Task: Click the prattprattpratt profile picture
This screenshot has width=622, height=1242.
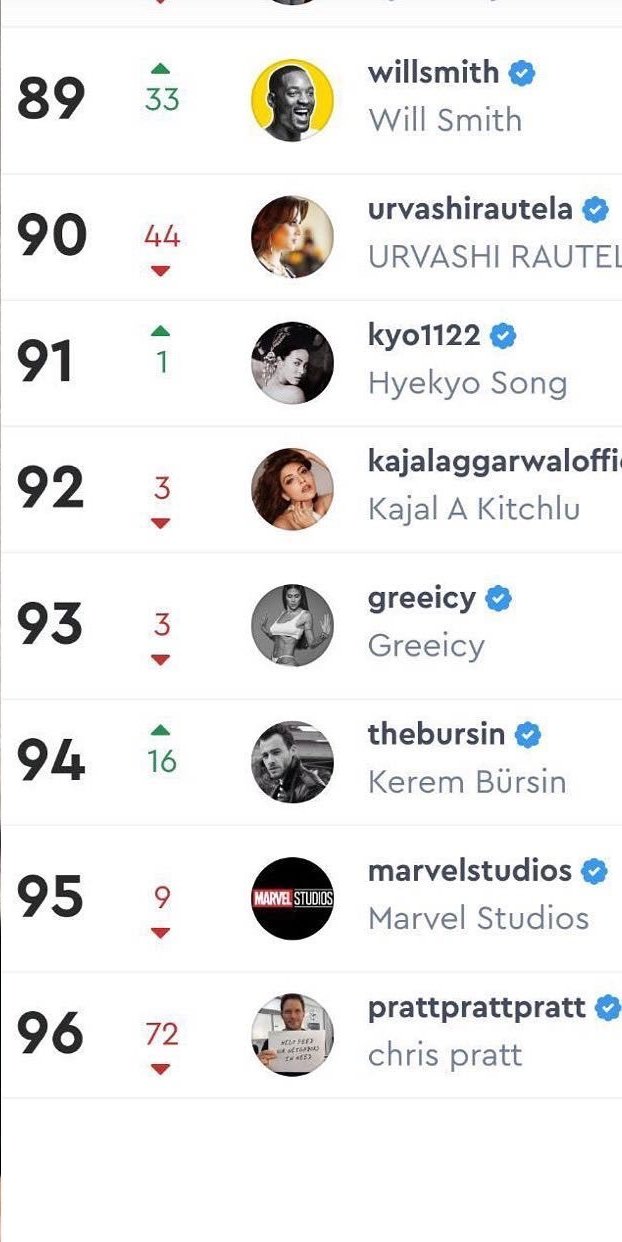Action: (292, 1034)
